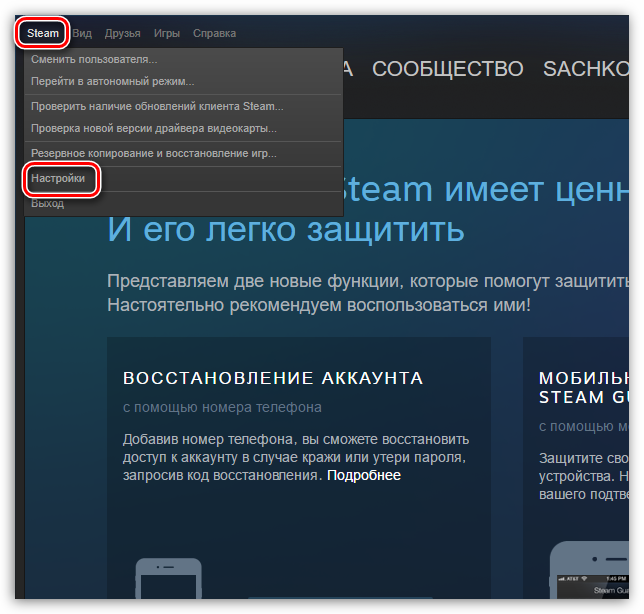Click the ВОССТАНОВЛЕНИЕ АККАУНТА heading
The image size is (644, 614).
pos(273,379)
